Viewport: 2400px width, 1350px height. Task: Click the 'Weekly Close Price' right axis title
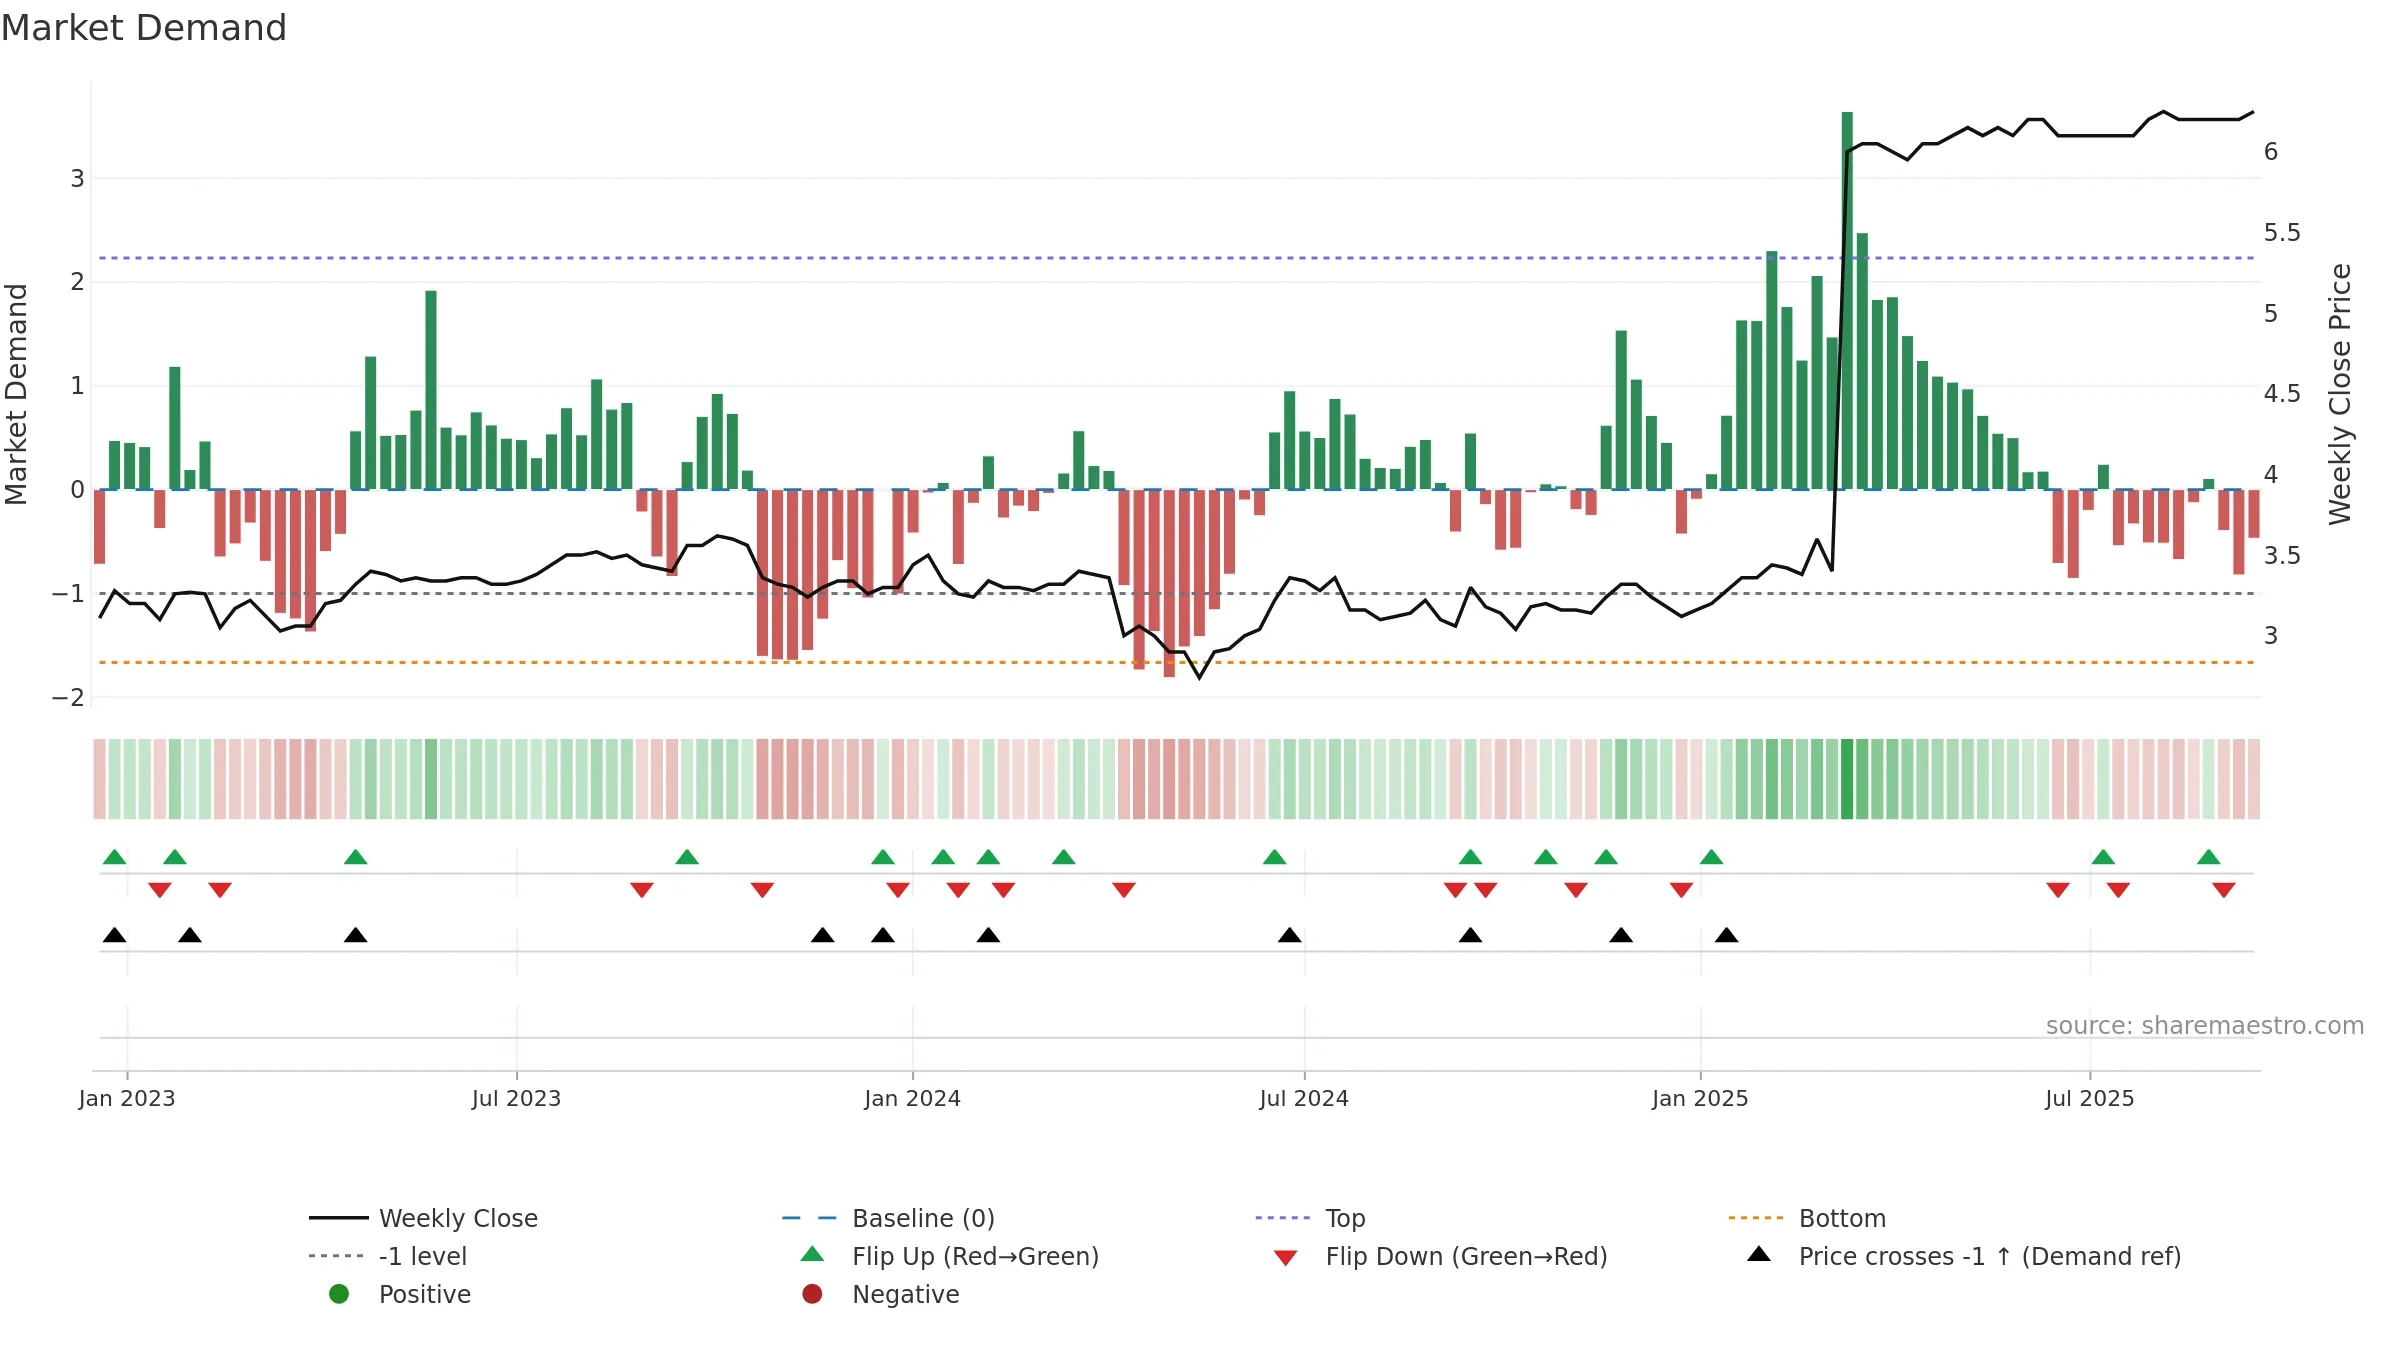pos(2340,394)
